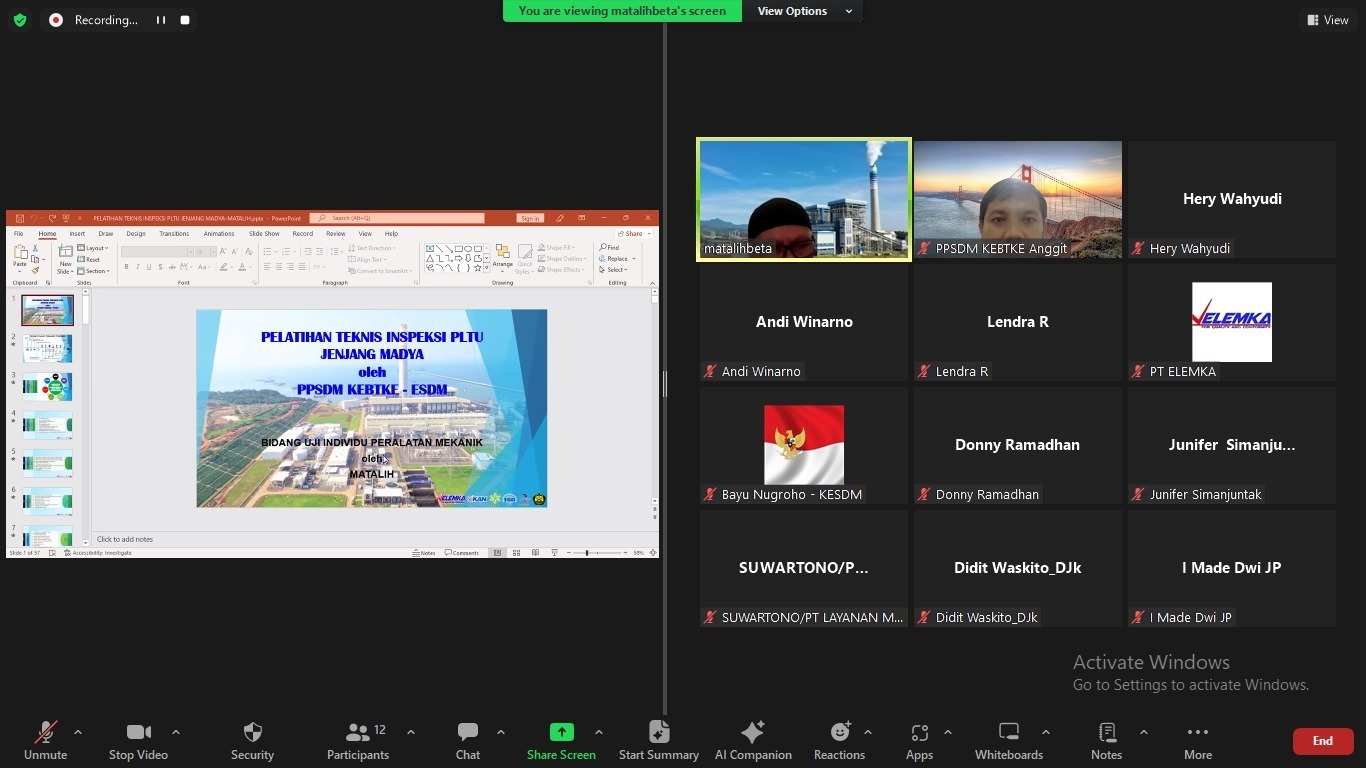Screen dimensions: 1366x768
Task: Open the More options menu
Action: (x=1197, y=740)
